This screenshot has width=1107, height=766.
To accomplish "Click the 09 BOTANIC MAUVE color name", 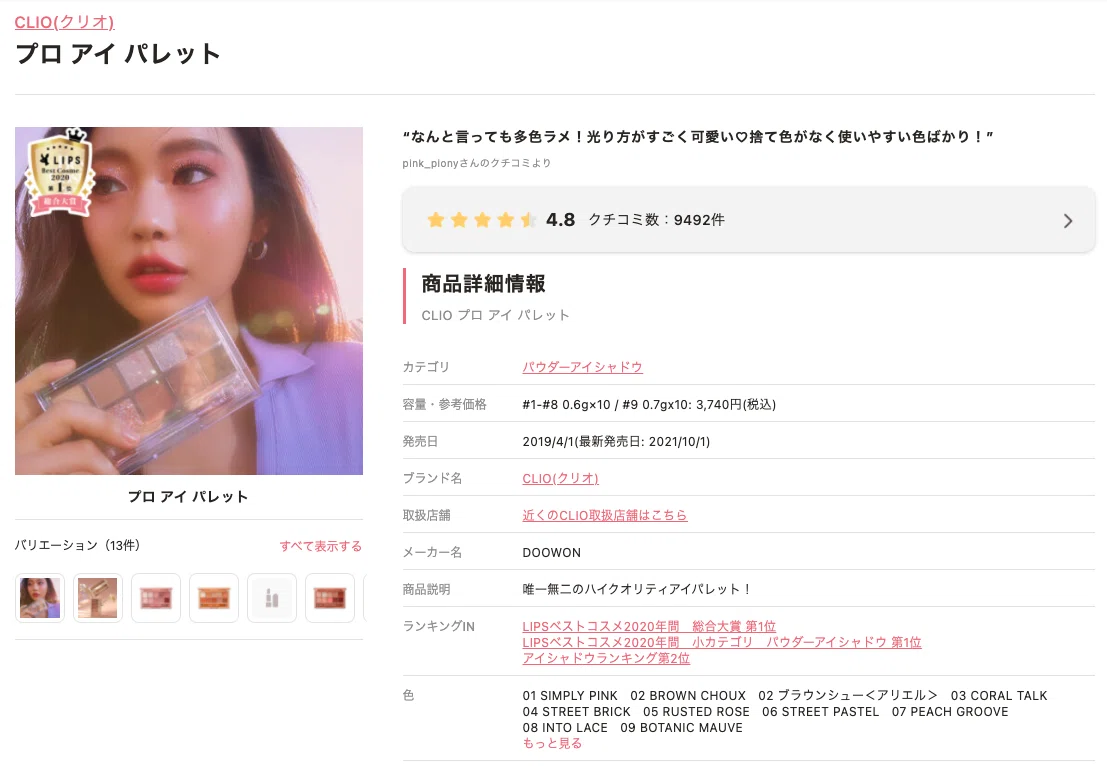I will pos(681,727).
